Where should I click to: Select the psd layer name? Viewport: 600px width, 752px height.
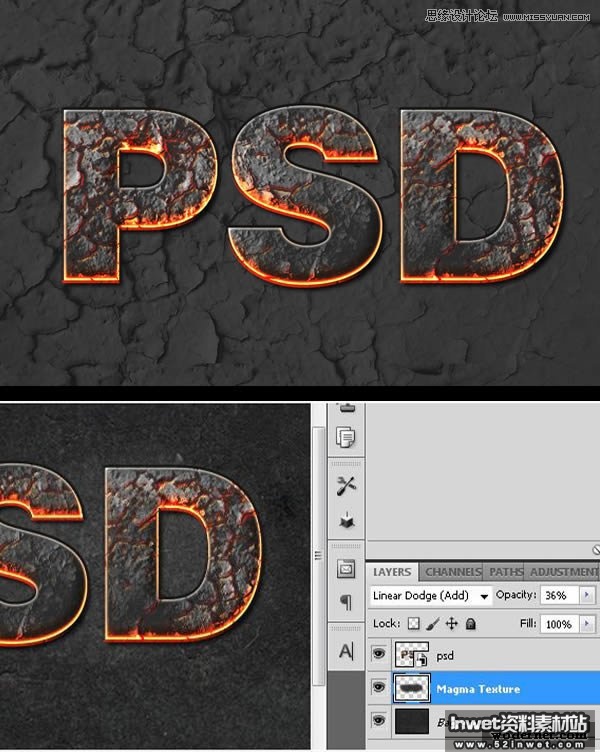[445, 656]
